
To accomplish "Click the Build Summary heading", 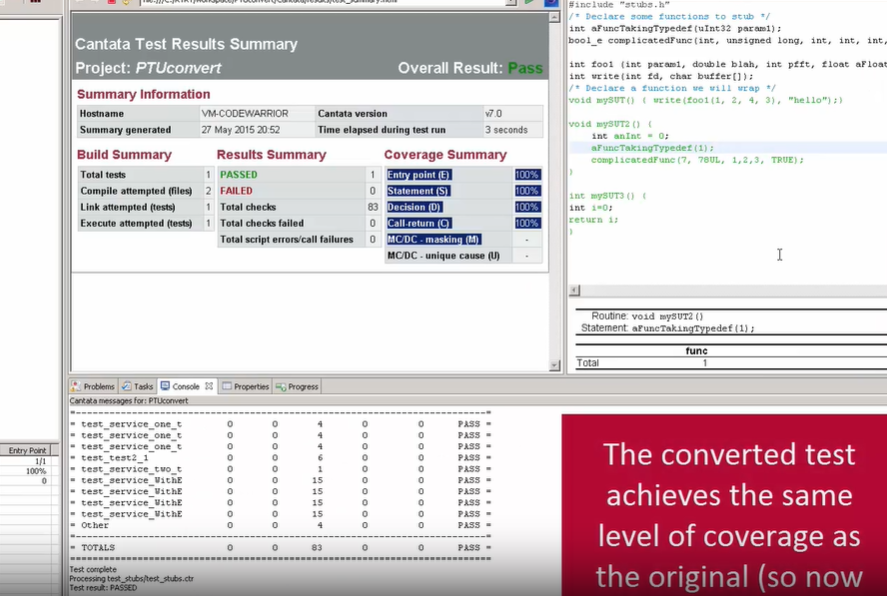I will (124, 155).
